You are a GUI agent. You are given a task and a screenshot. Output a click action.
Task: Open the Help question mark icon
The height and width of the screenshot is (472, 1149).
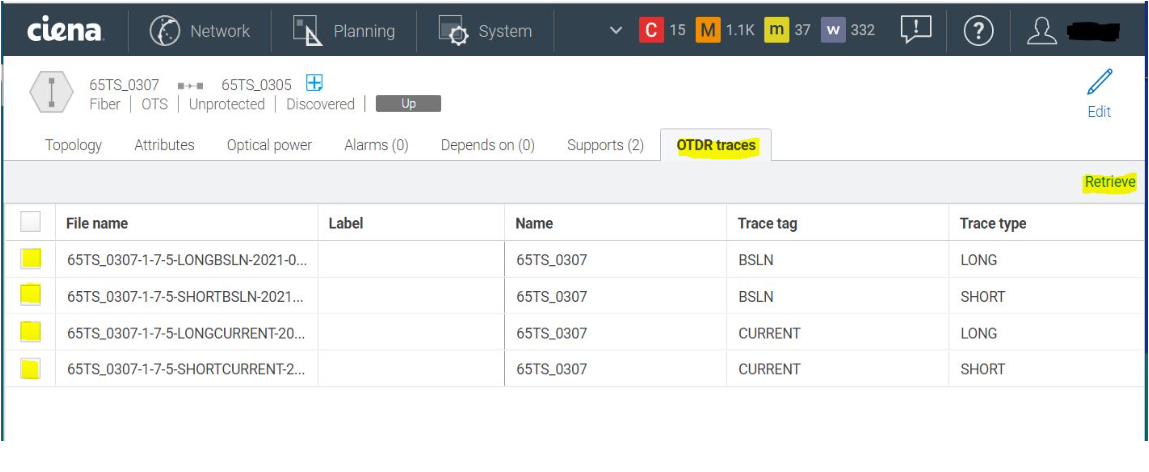978,31
